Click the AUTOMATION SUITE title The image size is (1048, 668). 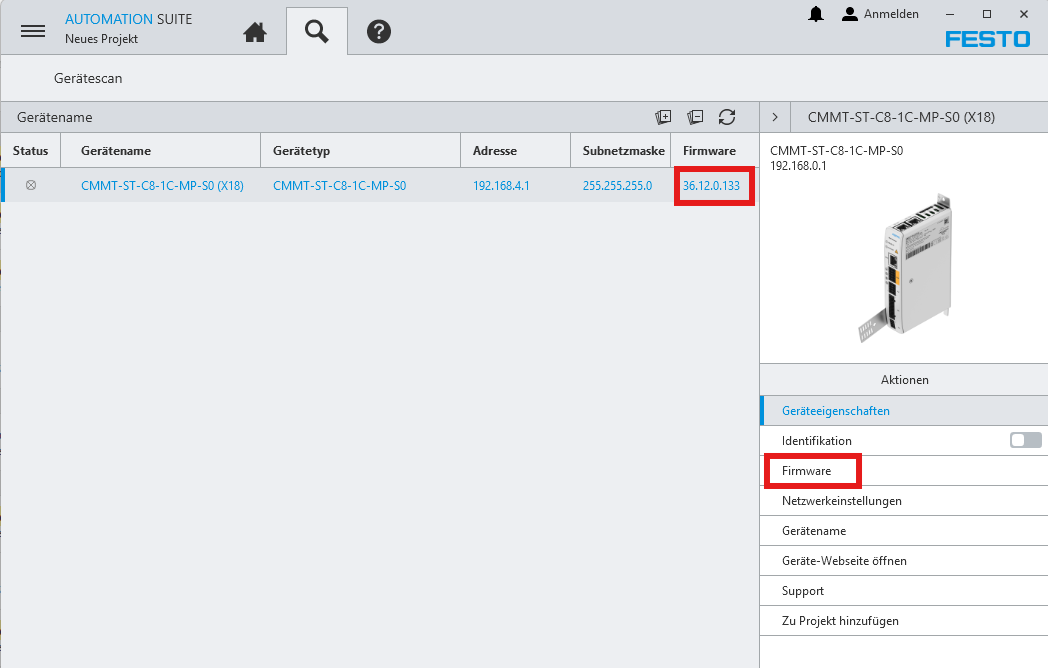128,19
